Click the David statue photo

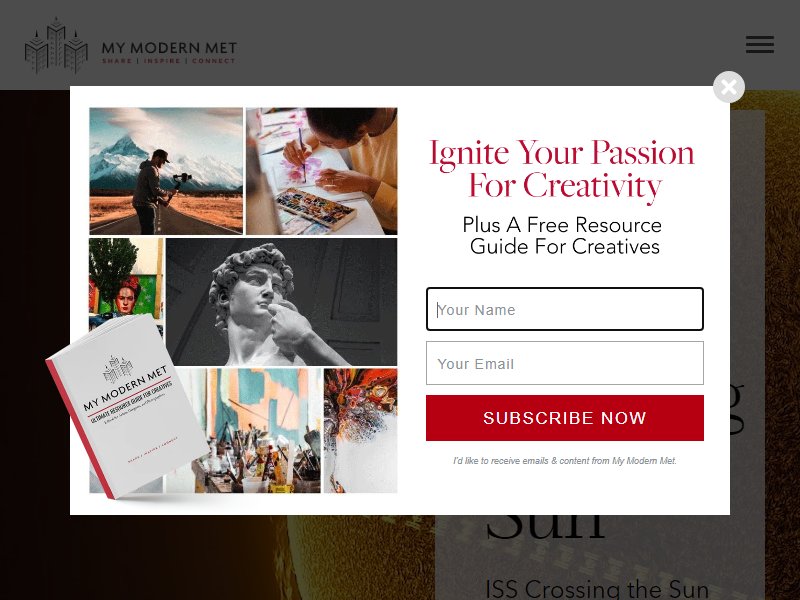point(282,302)
